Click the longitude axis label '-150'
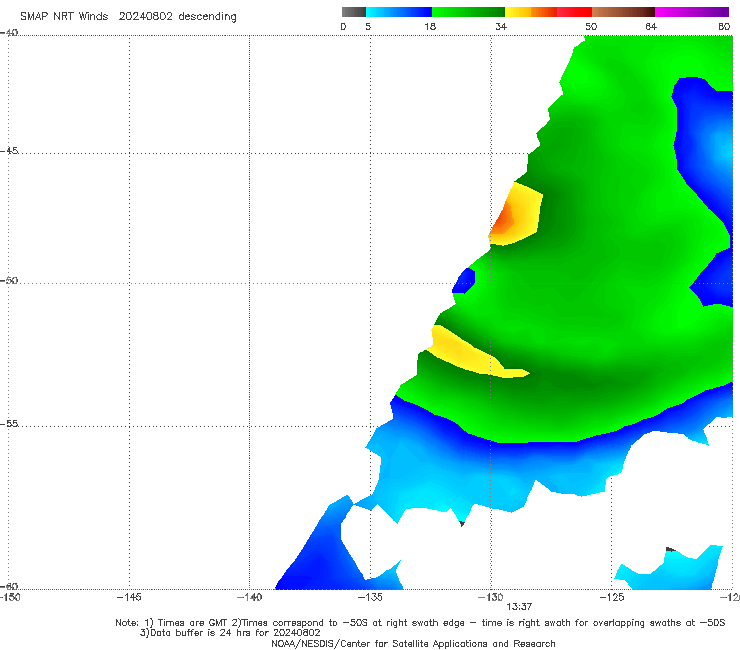 pos(10,597)
